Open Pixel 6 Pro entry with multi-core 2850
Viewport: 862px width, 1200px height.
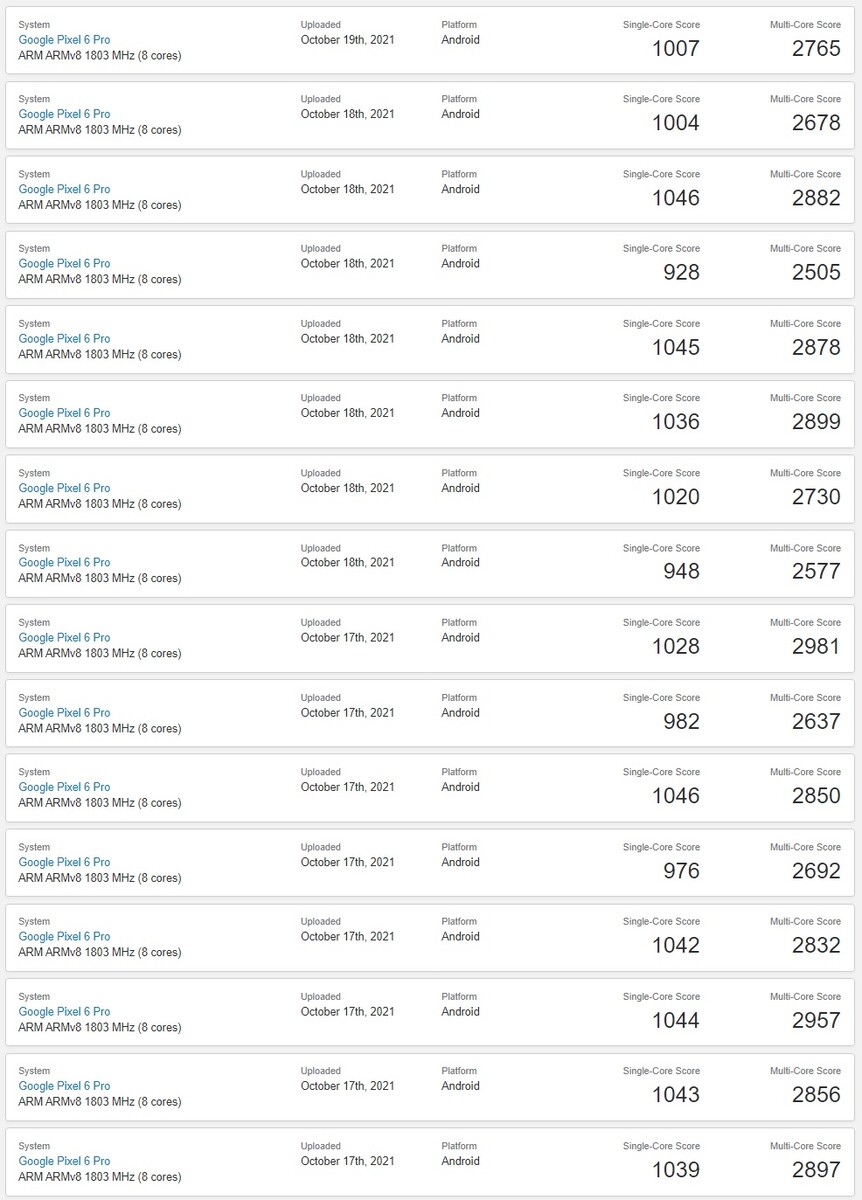(64, 787)
